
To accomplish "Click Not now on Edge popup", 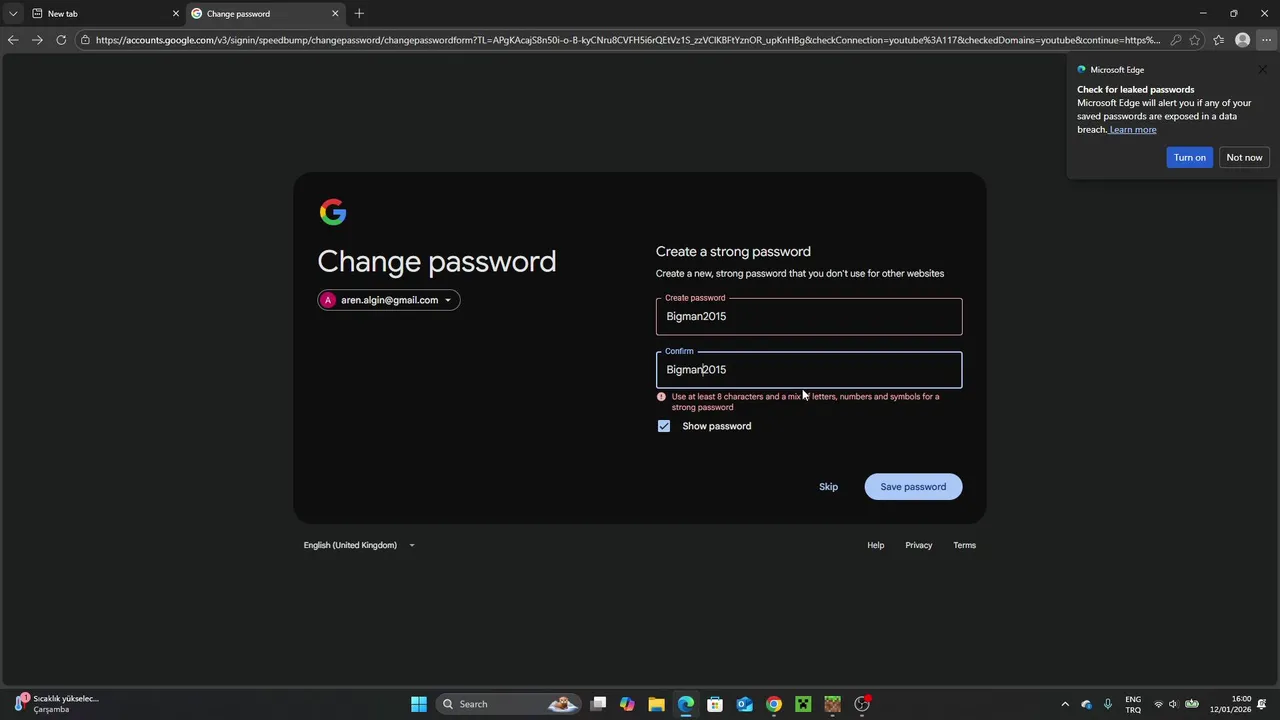I will [1244, 157].
